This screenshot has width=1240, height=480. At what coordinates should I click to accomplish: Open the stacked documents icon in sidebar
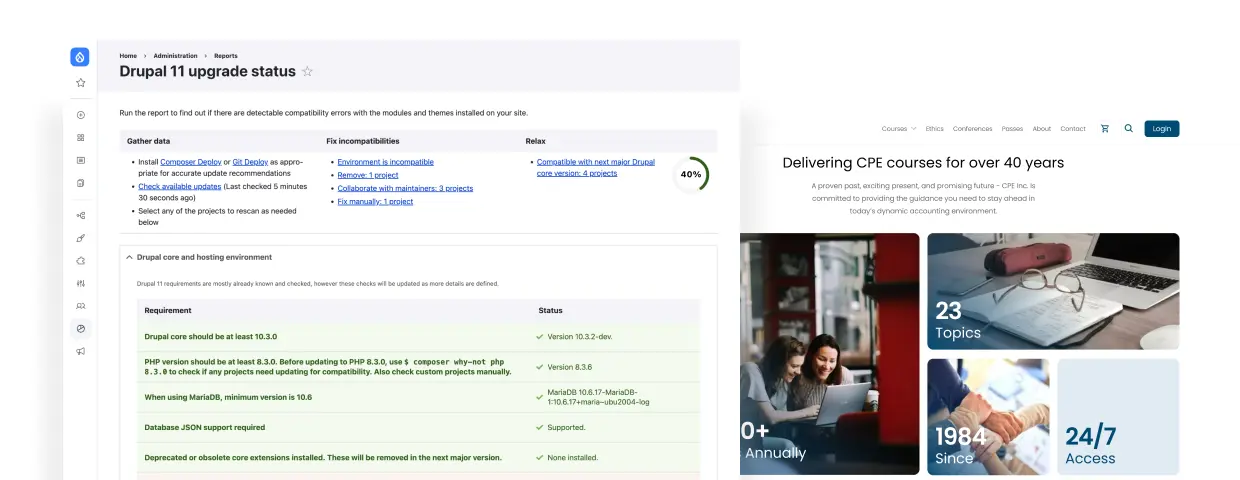(x=81, y=183)
